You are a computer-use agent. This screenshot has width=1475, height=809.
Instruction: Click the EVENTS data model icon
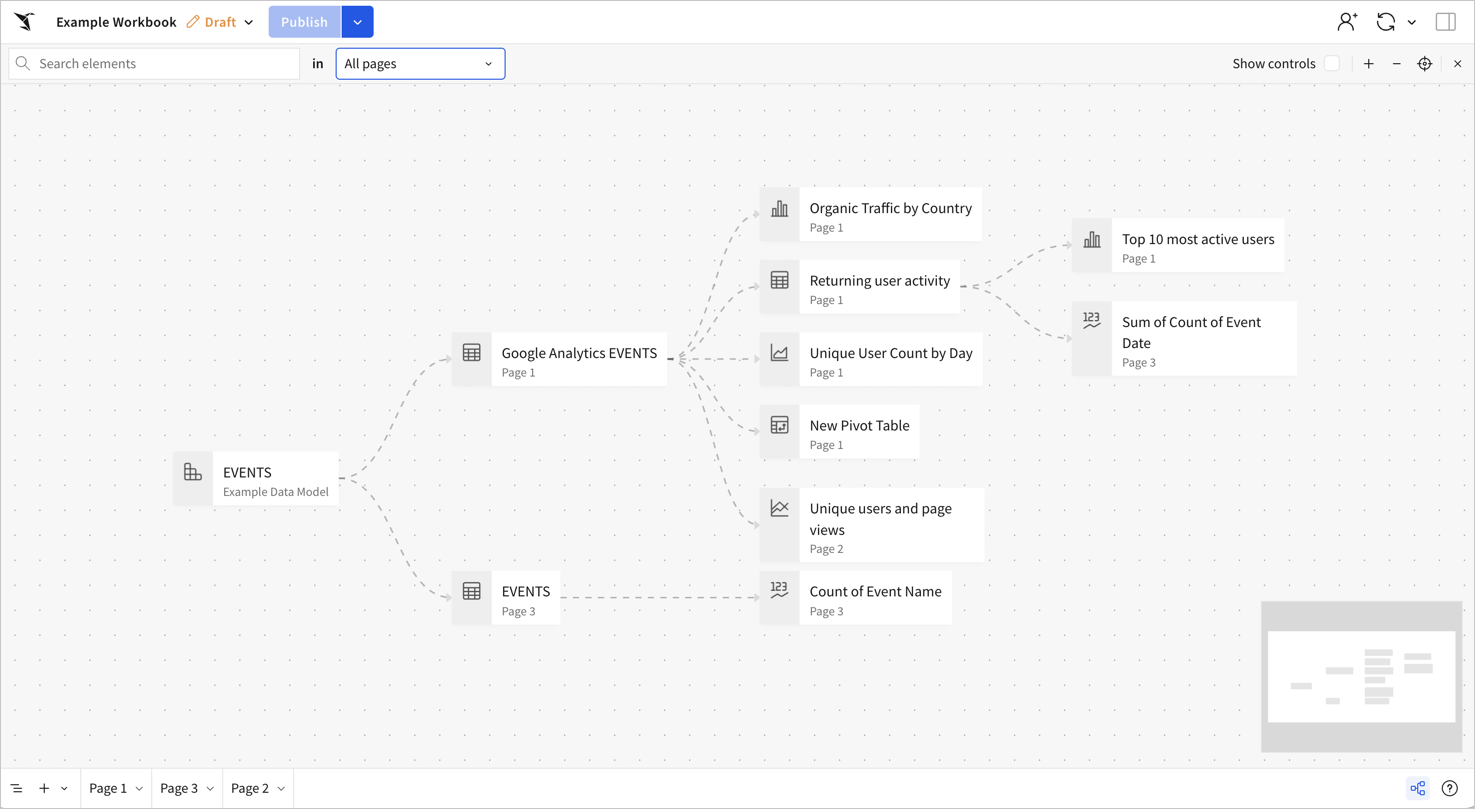point(193,472)
